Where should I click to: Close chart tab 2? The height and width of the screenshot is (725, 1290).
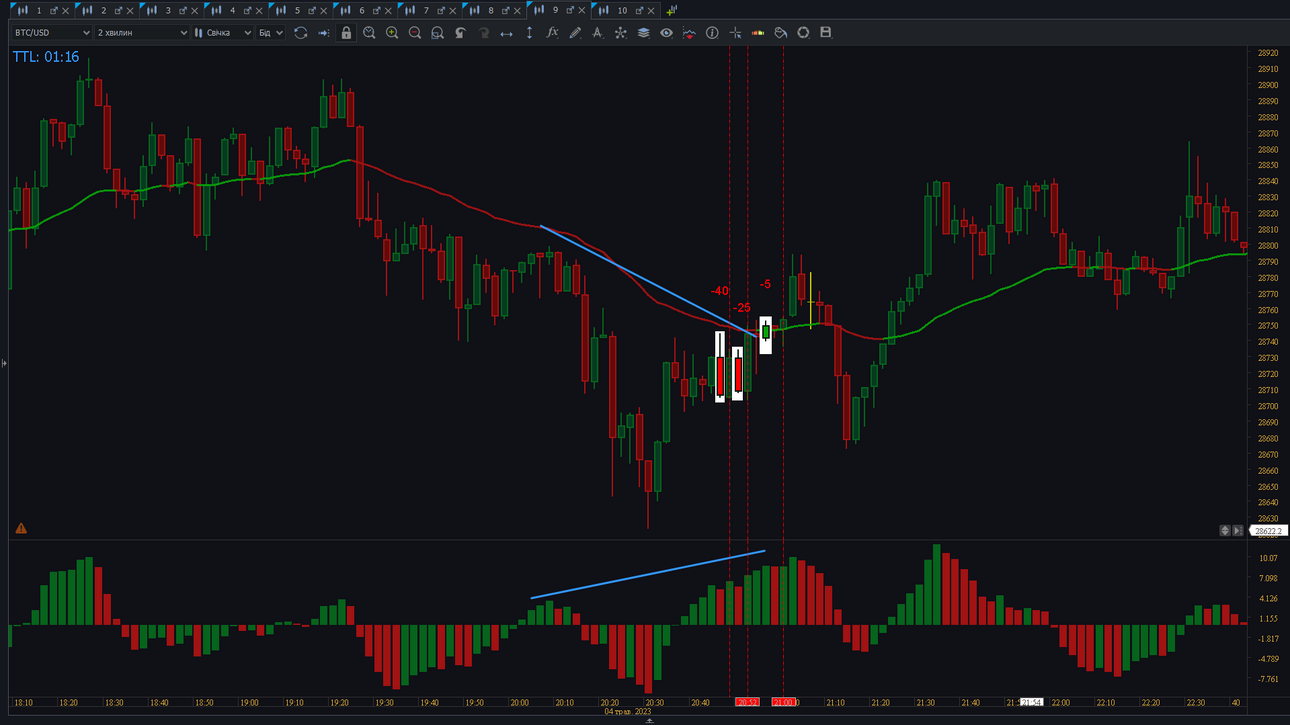tap(130, 11)
